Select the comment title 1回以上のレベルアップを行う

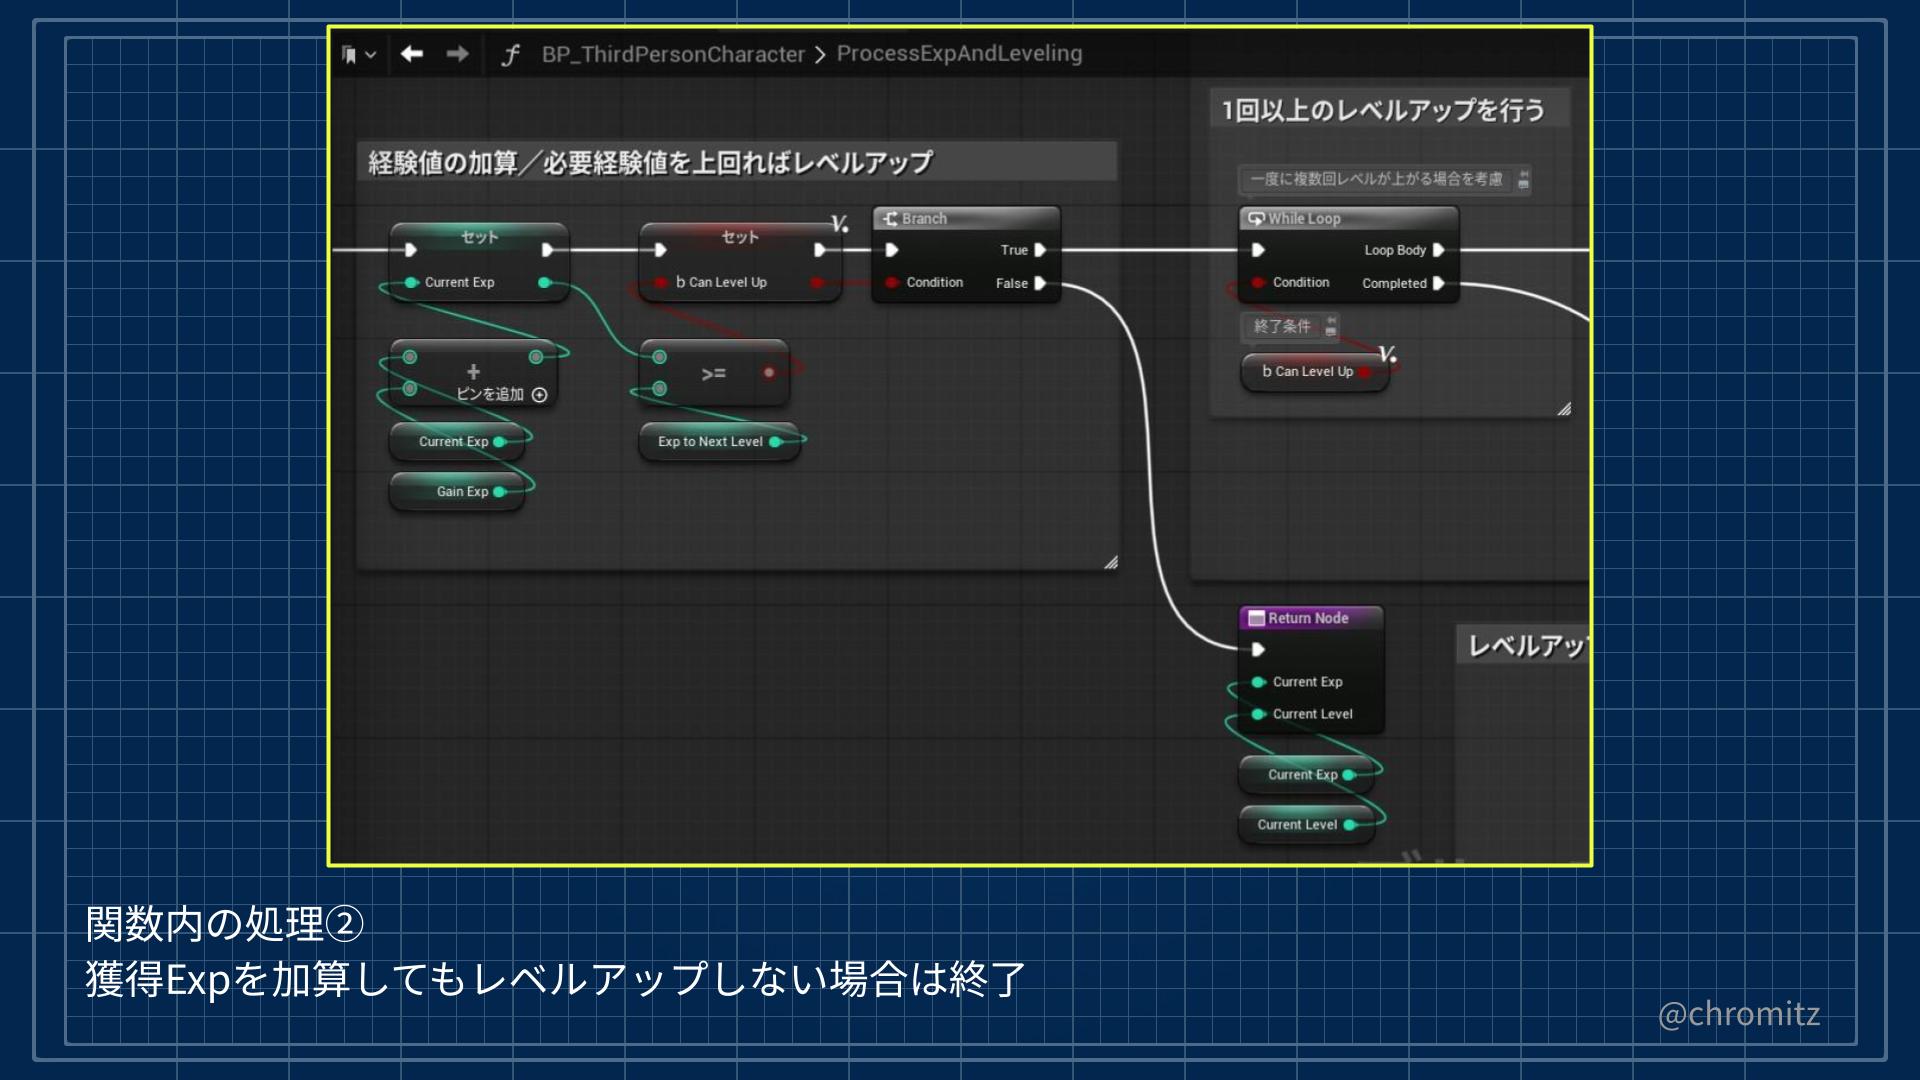[1383, 110]
